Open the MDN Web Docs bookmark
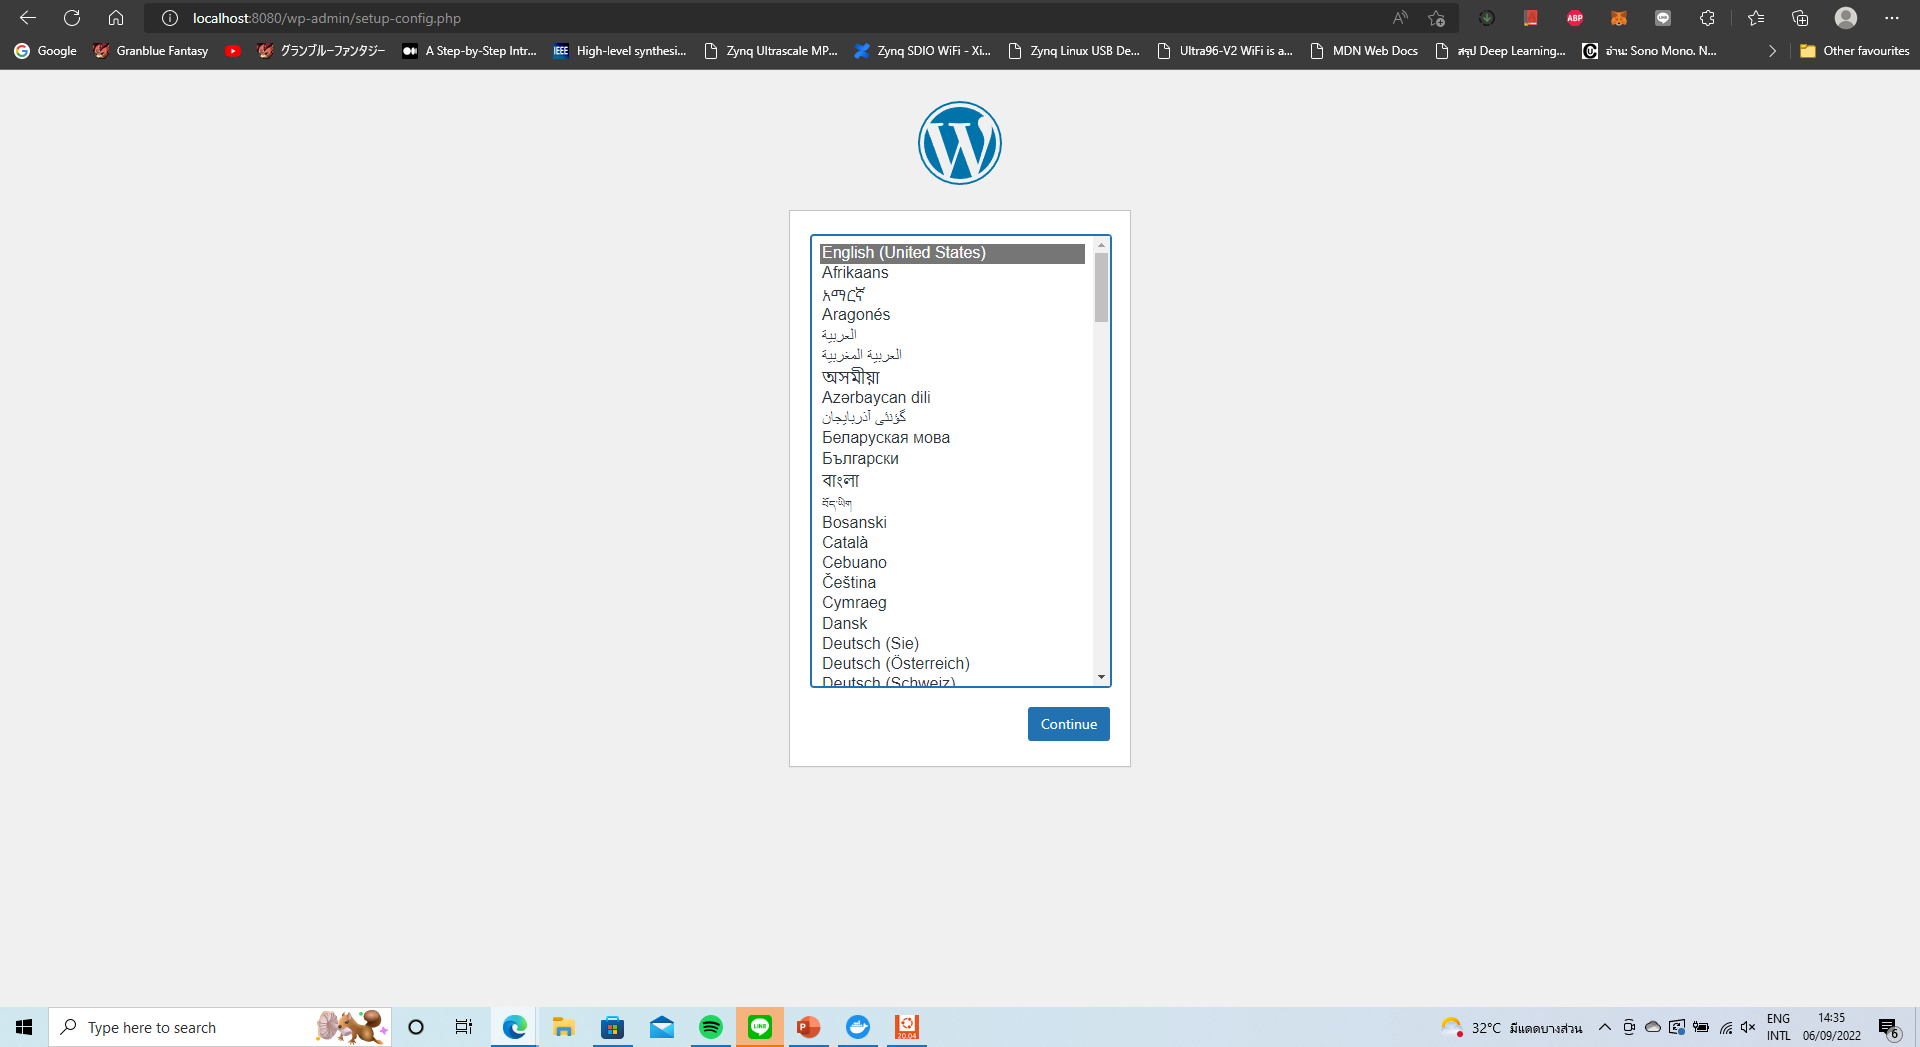The image size is (1920, 1047). pyautogui.click(x=1364, y=51)
